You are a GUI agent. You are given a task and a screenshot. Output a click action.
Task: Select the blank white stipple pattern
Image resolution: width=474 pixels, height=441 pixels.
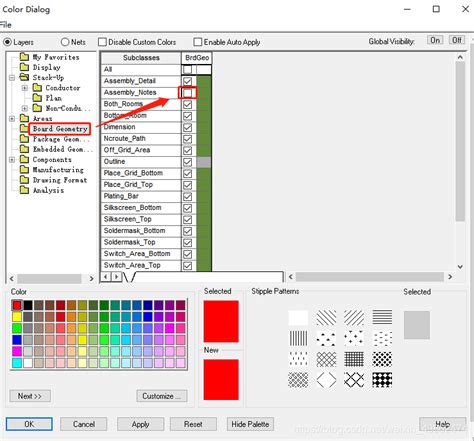(298, 317)
